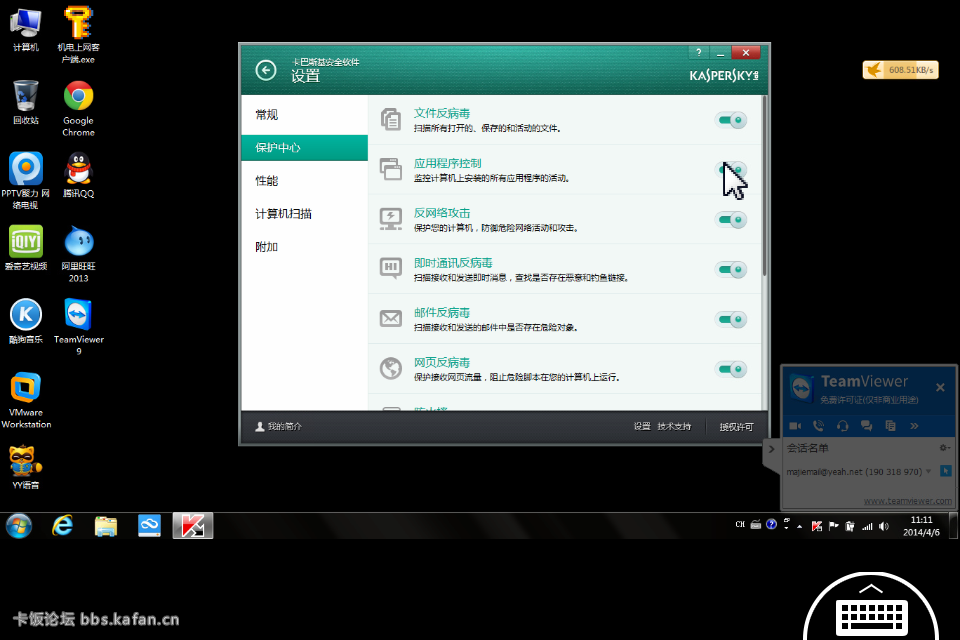960x640 pixels.
Task: Click 技术支持 in Kaspersky footer
Action: tap(674, 426)
